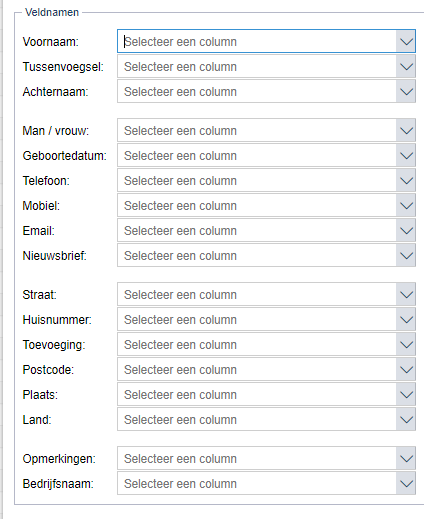This screenshot has height=519, width=429.
Task: Click inside the Voornaam column input
Action: coord(257,42)
